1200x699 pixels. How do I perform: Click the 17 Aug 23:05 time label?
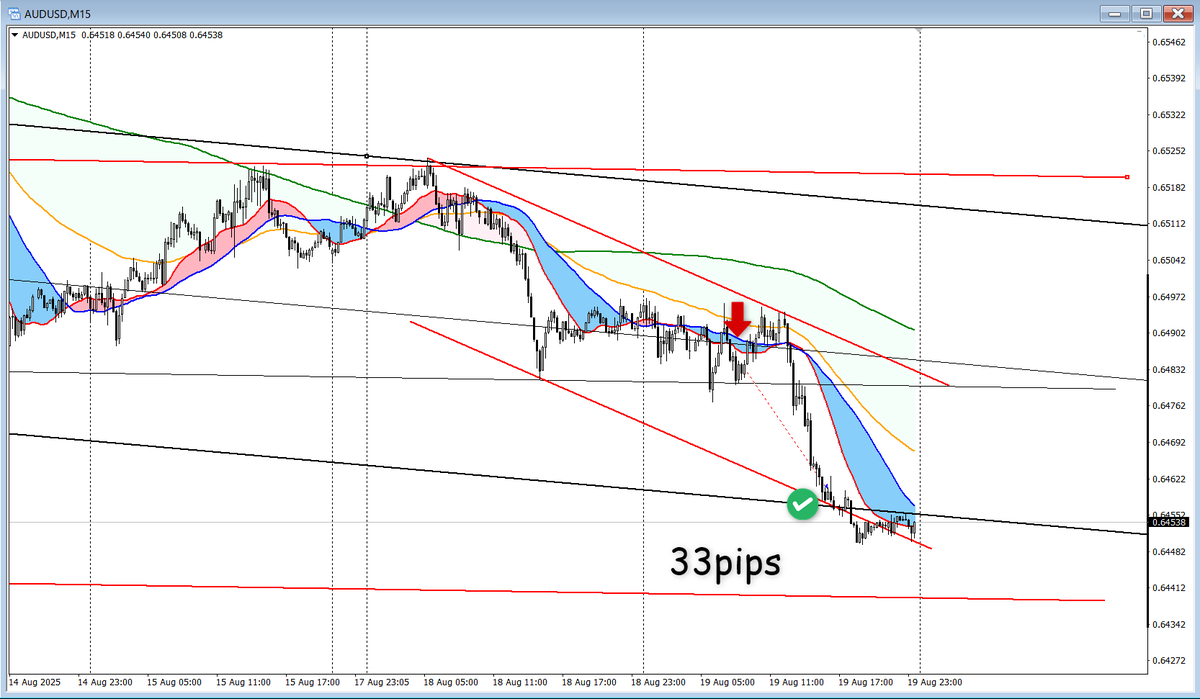point(382,681)
